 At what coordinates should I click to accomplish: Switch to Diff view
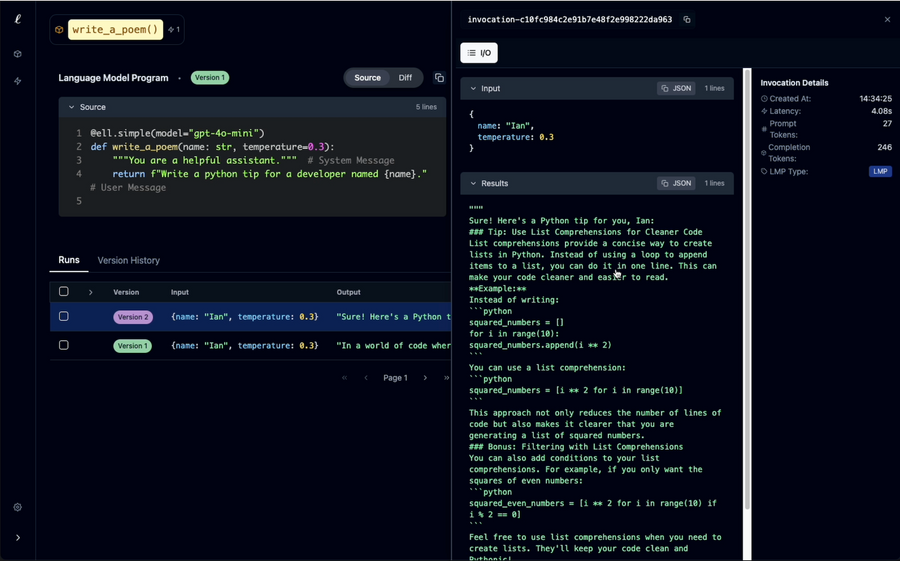click(405, 78)
